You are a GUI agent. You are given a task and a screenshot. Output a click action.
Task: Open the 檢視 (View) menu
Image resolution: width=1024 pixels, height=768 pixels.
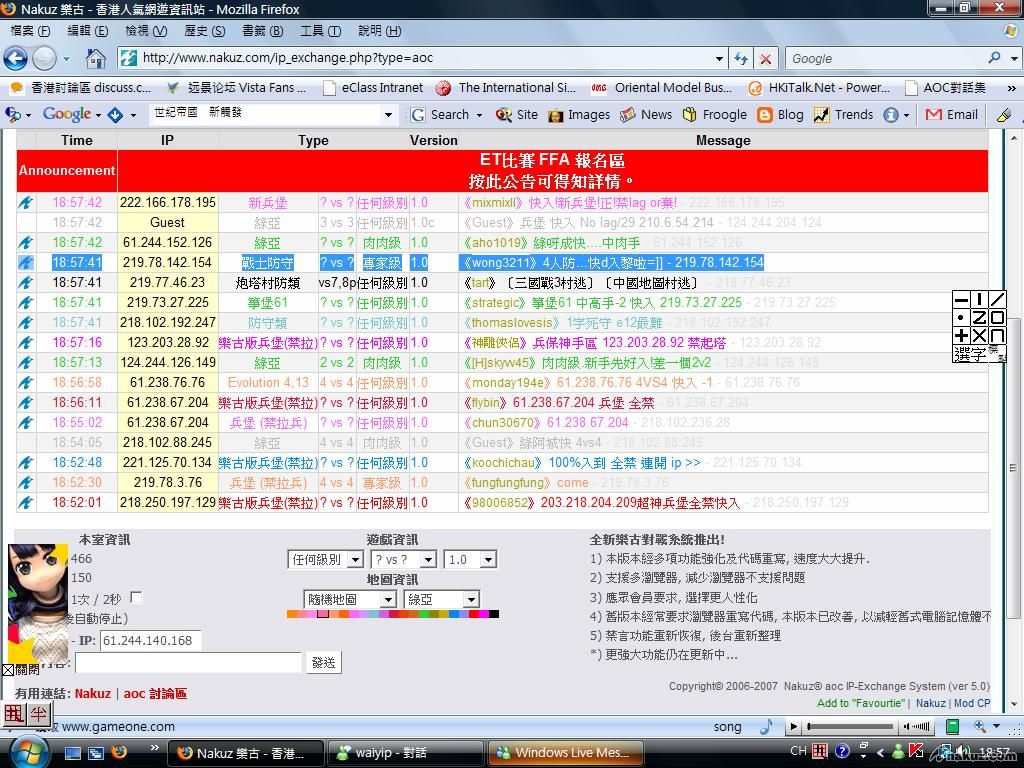point(146,31)
